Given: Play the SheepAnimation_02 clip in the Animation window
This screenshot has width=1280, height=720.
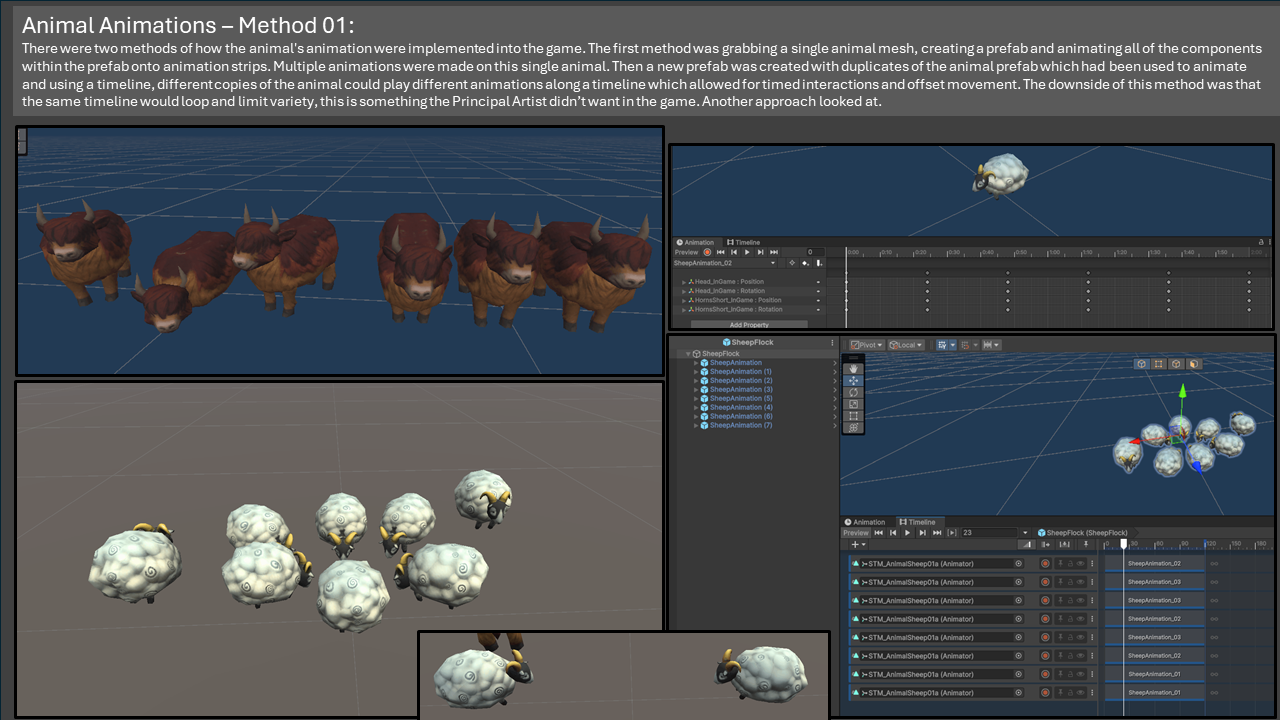Looking at the screenshot, I should 746,252.
